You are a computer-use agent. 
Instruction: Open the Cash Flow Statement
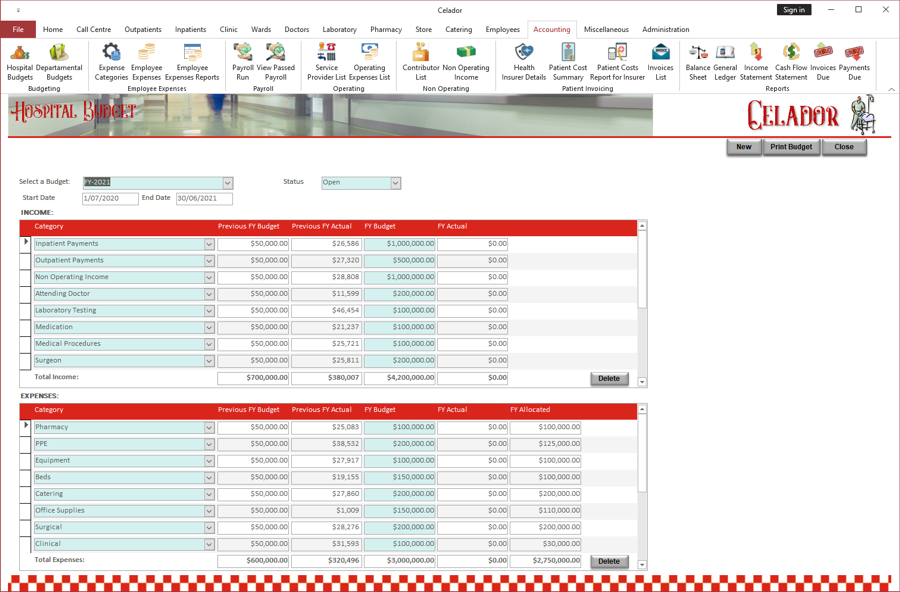click(790, 62)
